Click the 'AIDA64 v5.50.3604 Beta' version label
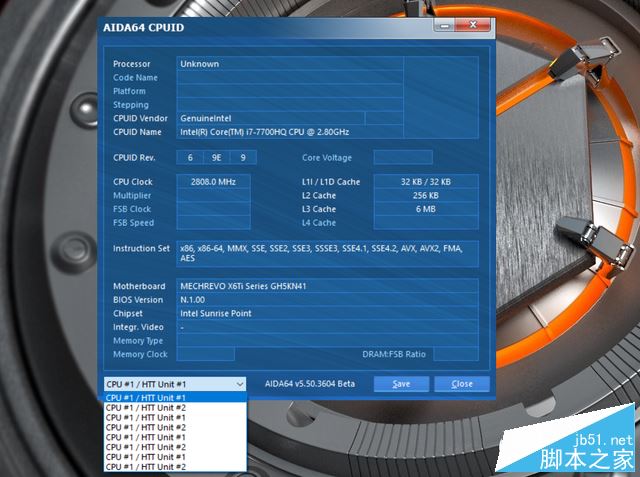 (310, 384)
